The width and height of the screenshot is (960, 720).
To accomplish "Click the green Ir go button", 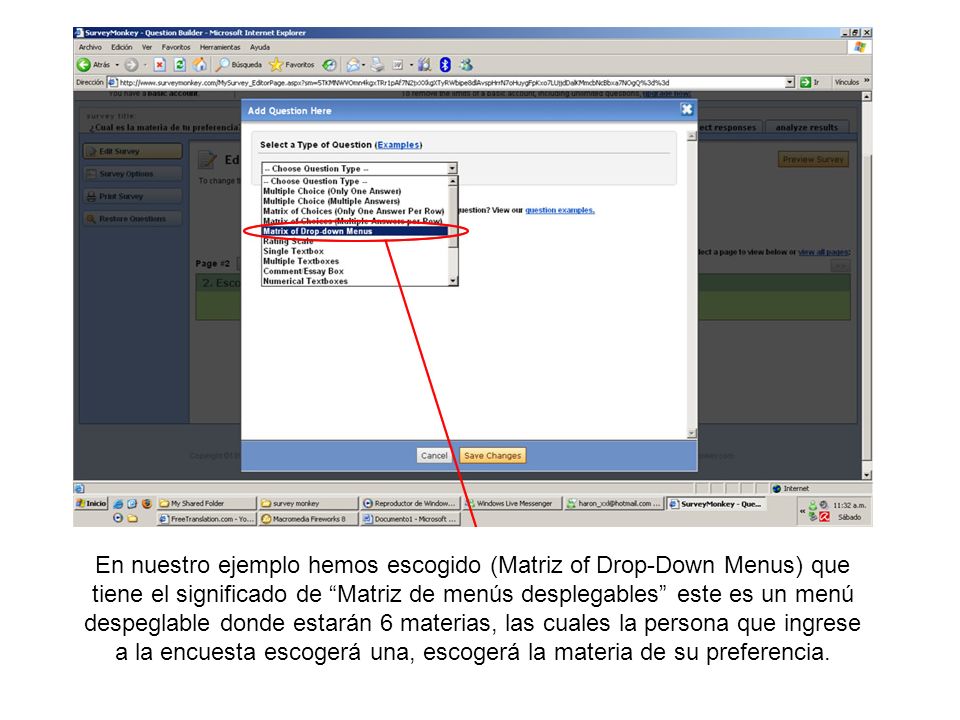I will click(x=810, y=82).
